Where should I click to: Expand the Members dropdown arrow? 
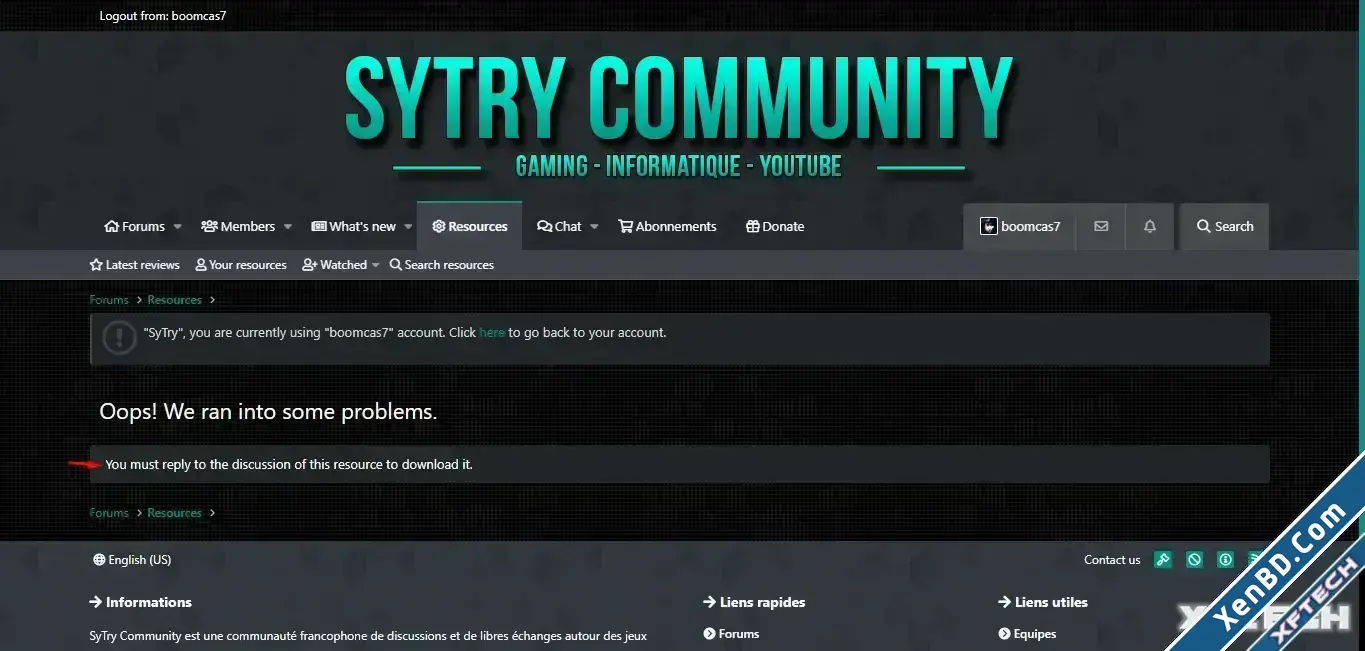(287, 227)
